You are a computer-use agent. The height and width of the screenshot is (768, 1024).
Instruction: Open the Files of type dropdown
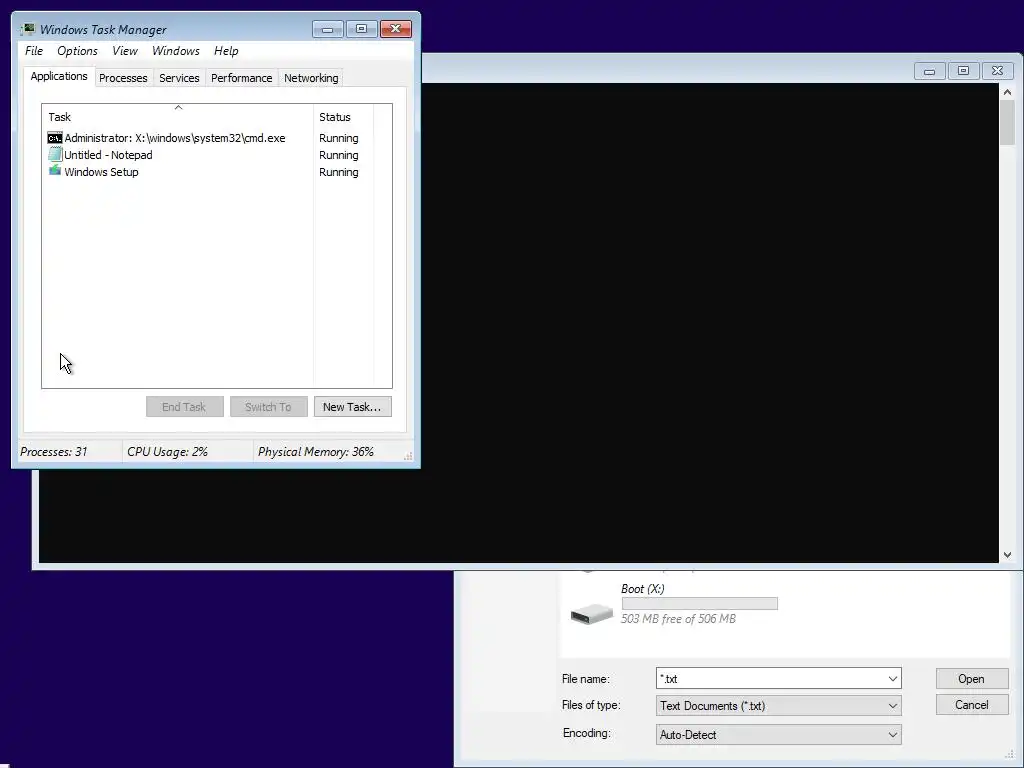tap(778, 706)
